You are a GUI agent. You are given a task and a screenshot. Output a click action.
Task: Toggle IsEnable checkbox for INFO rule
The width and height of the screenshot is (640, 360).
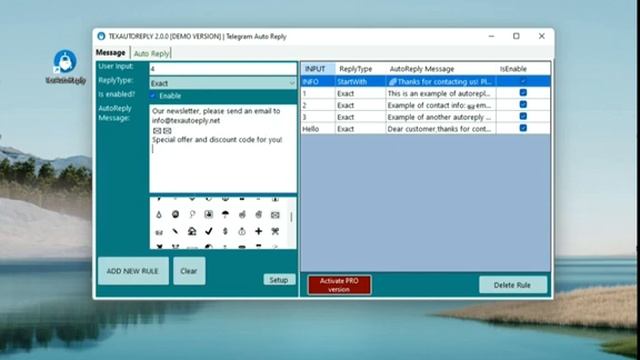[523, 81]
